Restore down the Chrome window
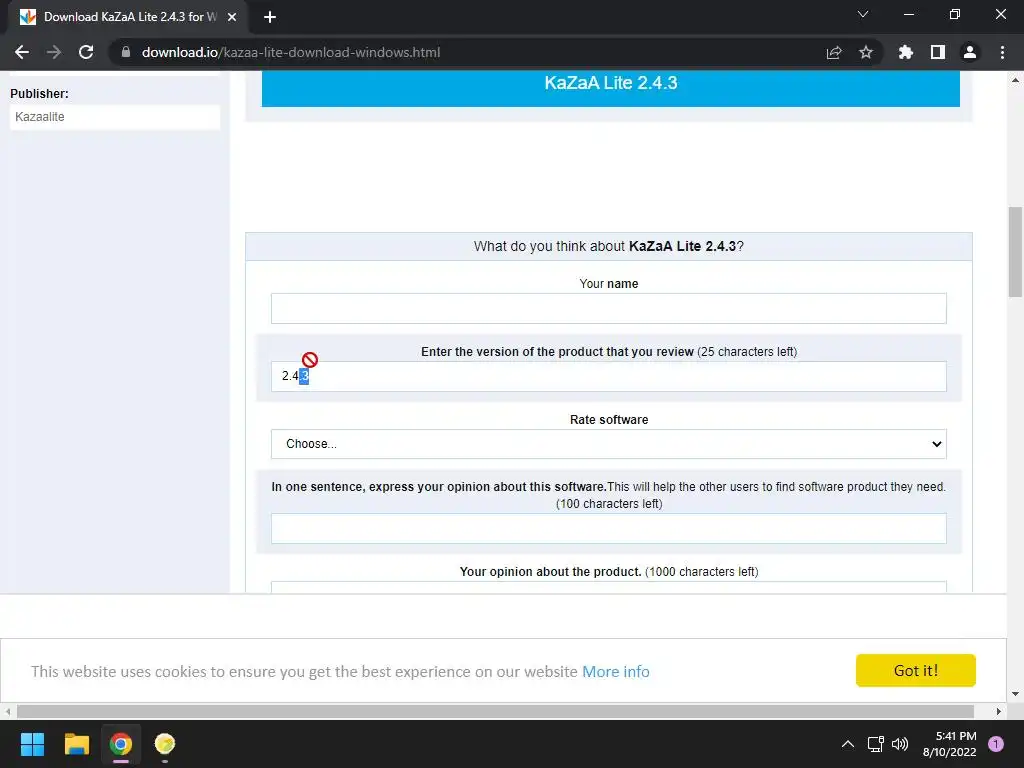 955,14
